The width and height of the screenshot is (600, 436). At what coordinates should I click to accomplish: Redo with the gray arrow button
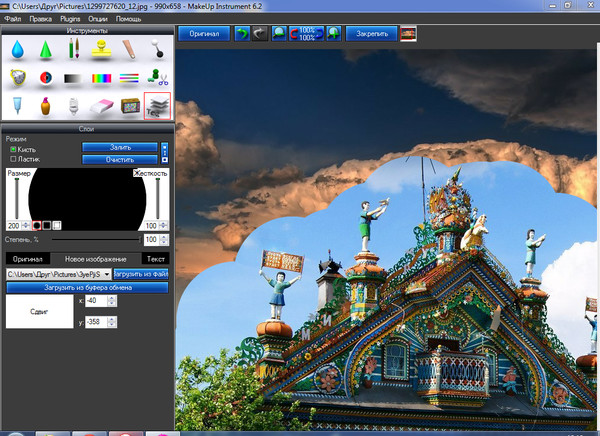pyautogui.click(x=259, y=34)
